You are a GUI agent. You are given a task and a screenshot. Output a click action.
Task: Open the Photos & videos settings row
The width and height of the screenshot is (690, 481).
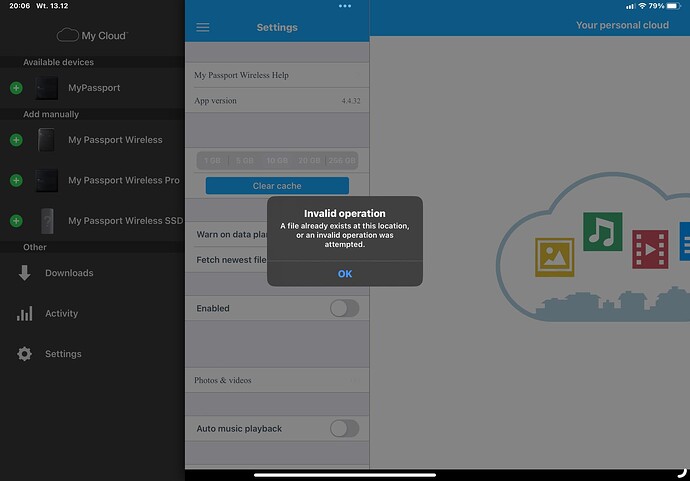277,380
